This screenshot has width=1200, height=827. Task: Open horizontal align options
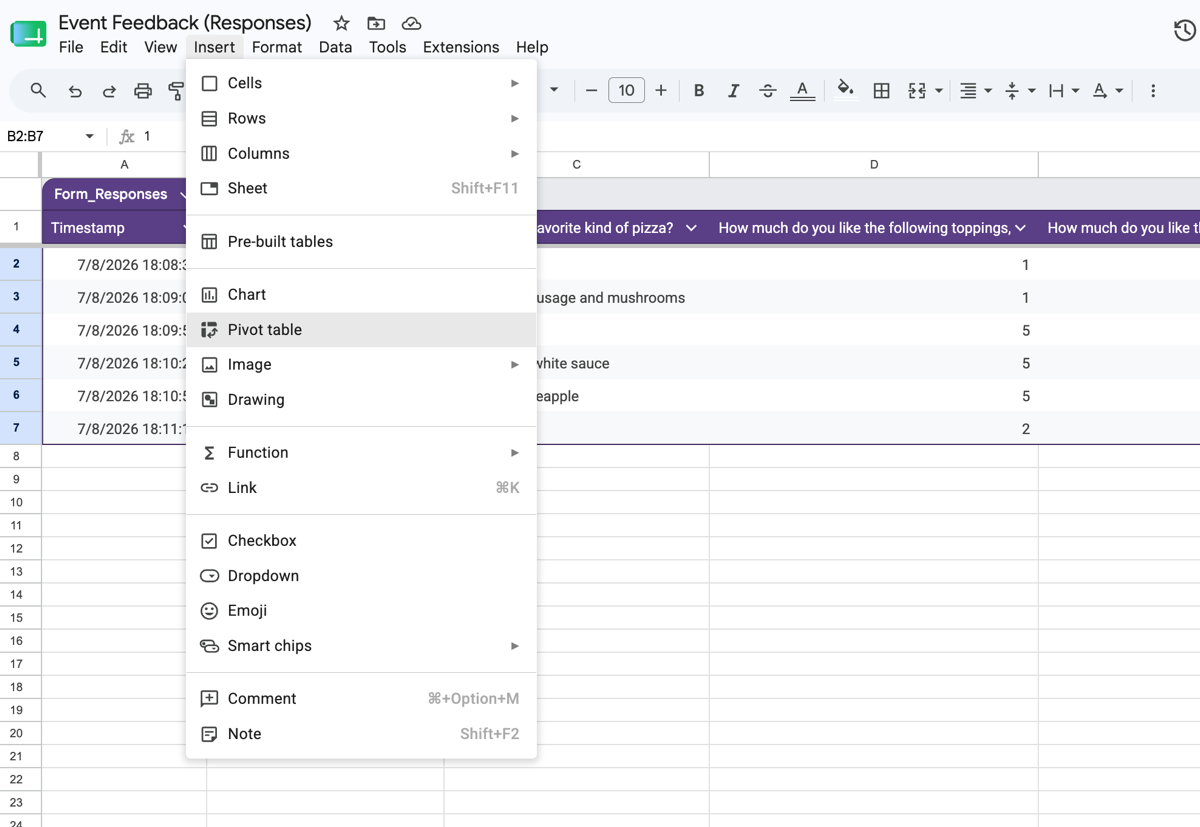(x=975, y=91)
